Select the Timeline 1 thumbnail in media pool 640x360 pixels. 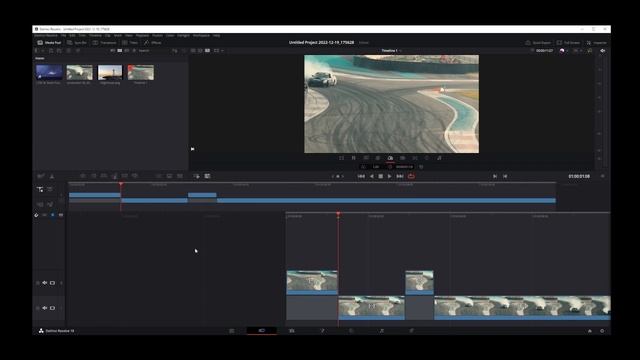coord(141,72)
